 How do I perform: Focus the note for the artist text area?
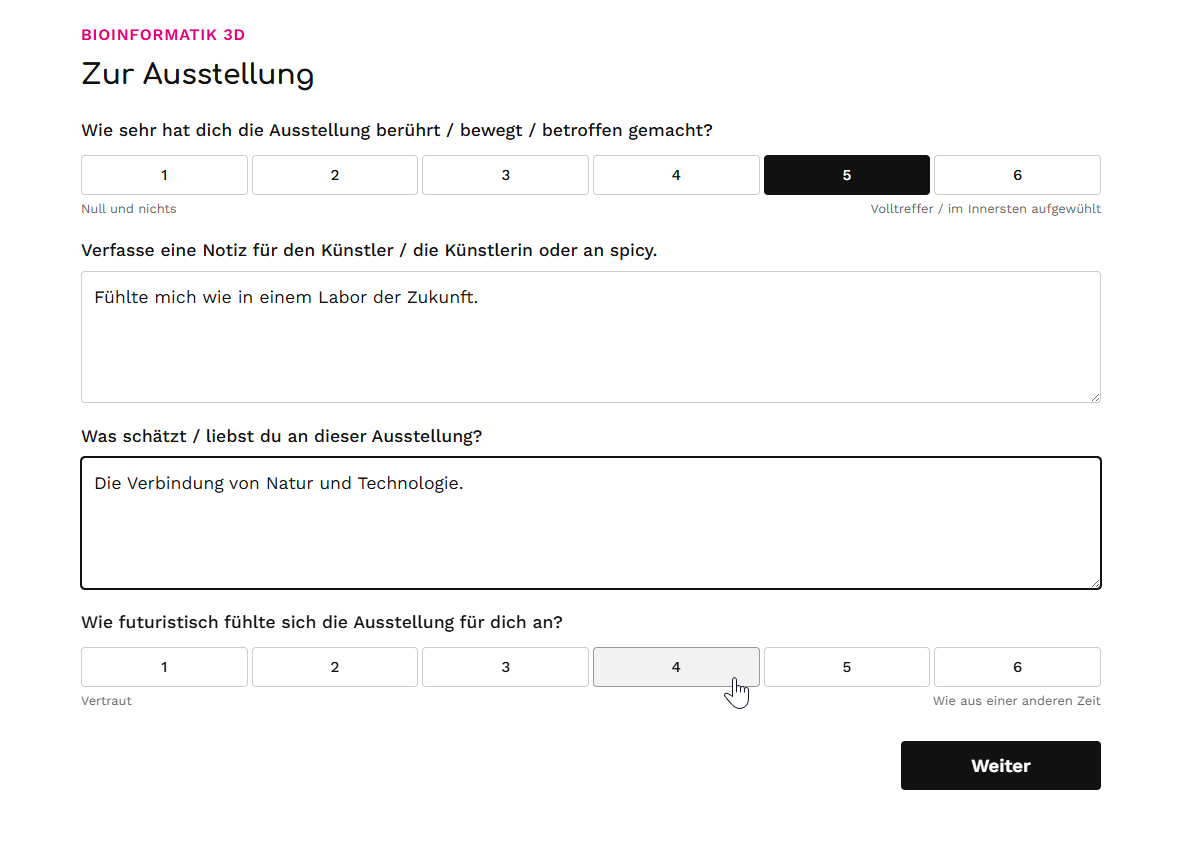point(591,337)
